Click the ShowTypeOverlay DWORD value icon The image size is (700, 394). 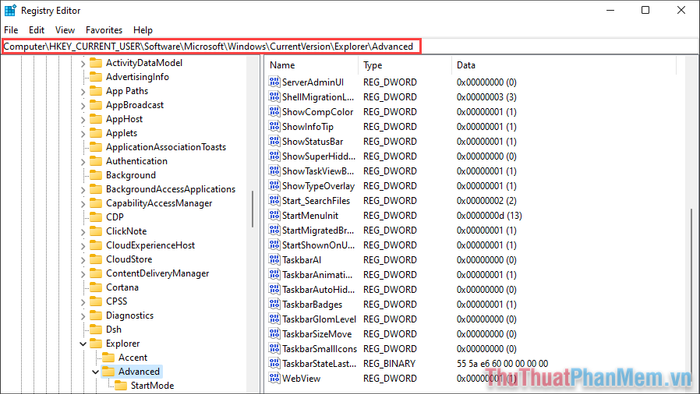click(274, 185)
